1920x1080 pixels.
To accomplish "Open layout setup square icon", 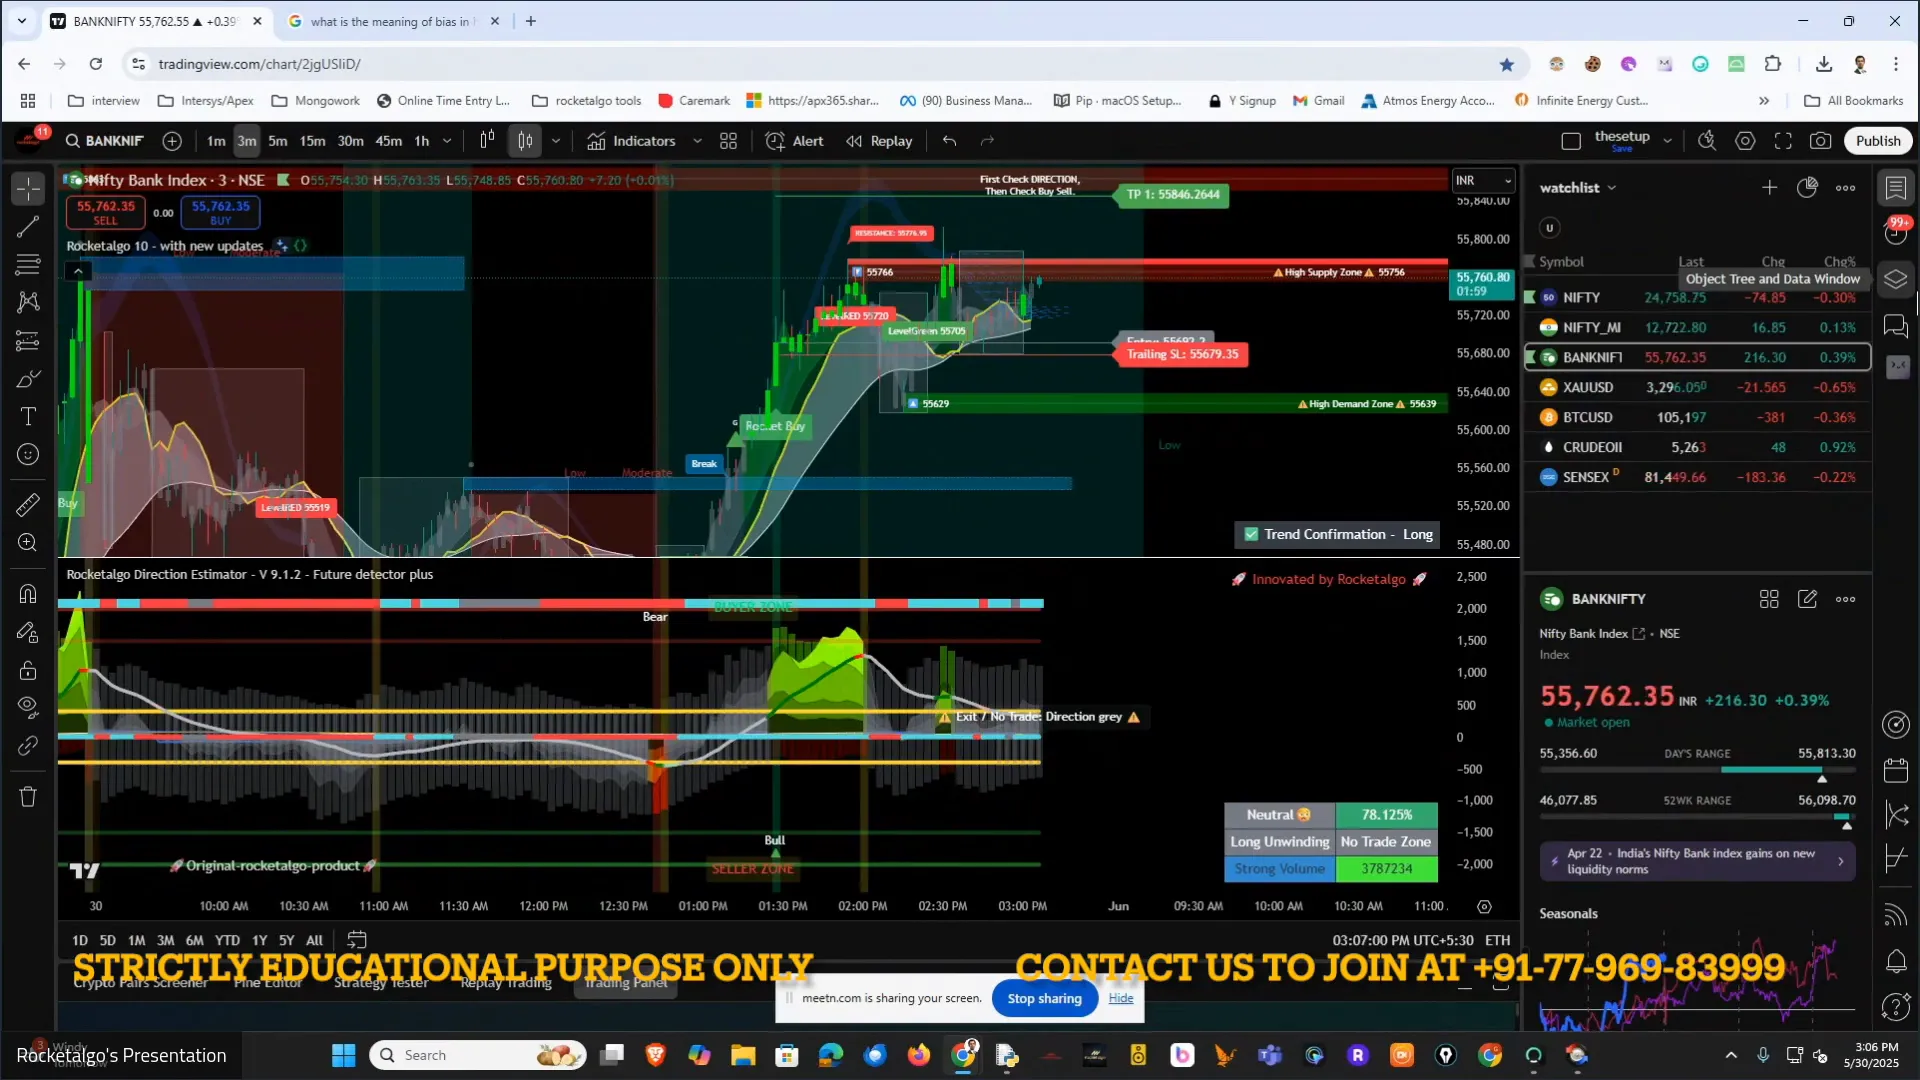I will [x=1571, y=141].
